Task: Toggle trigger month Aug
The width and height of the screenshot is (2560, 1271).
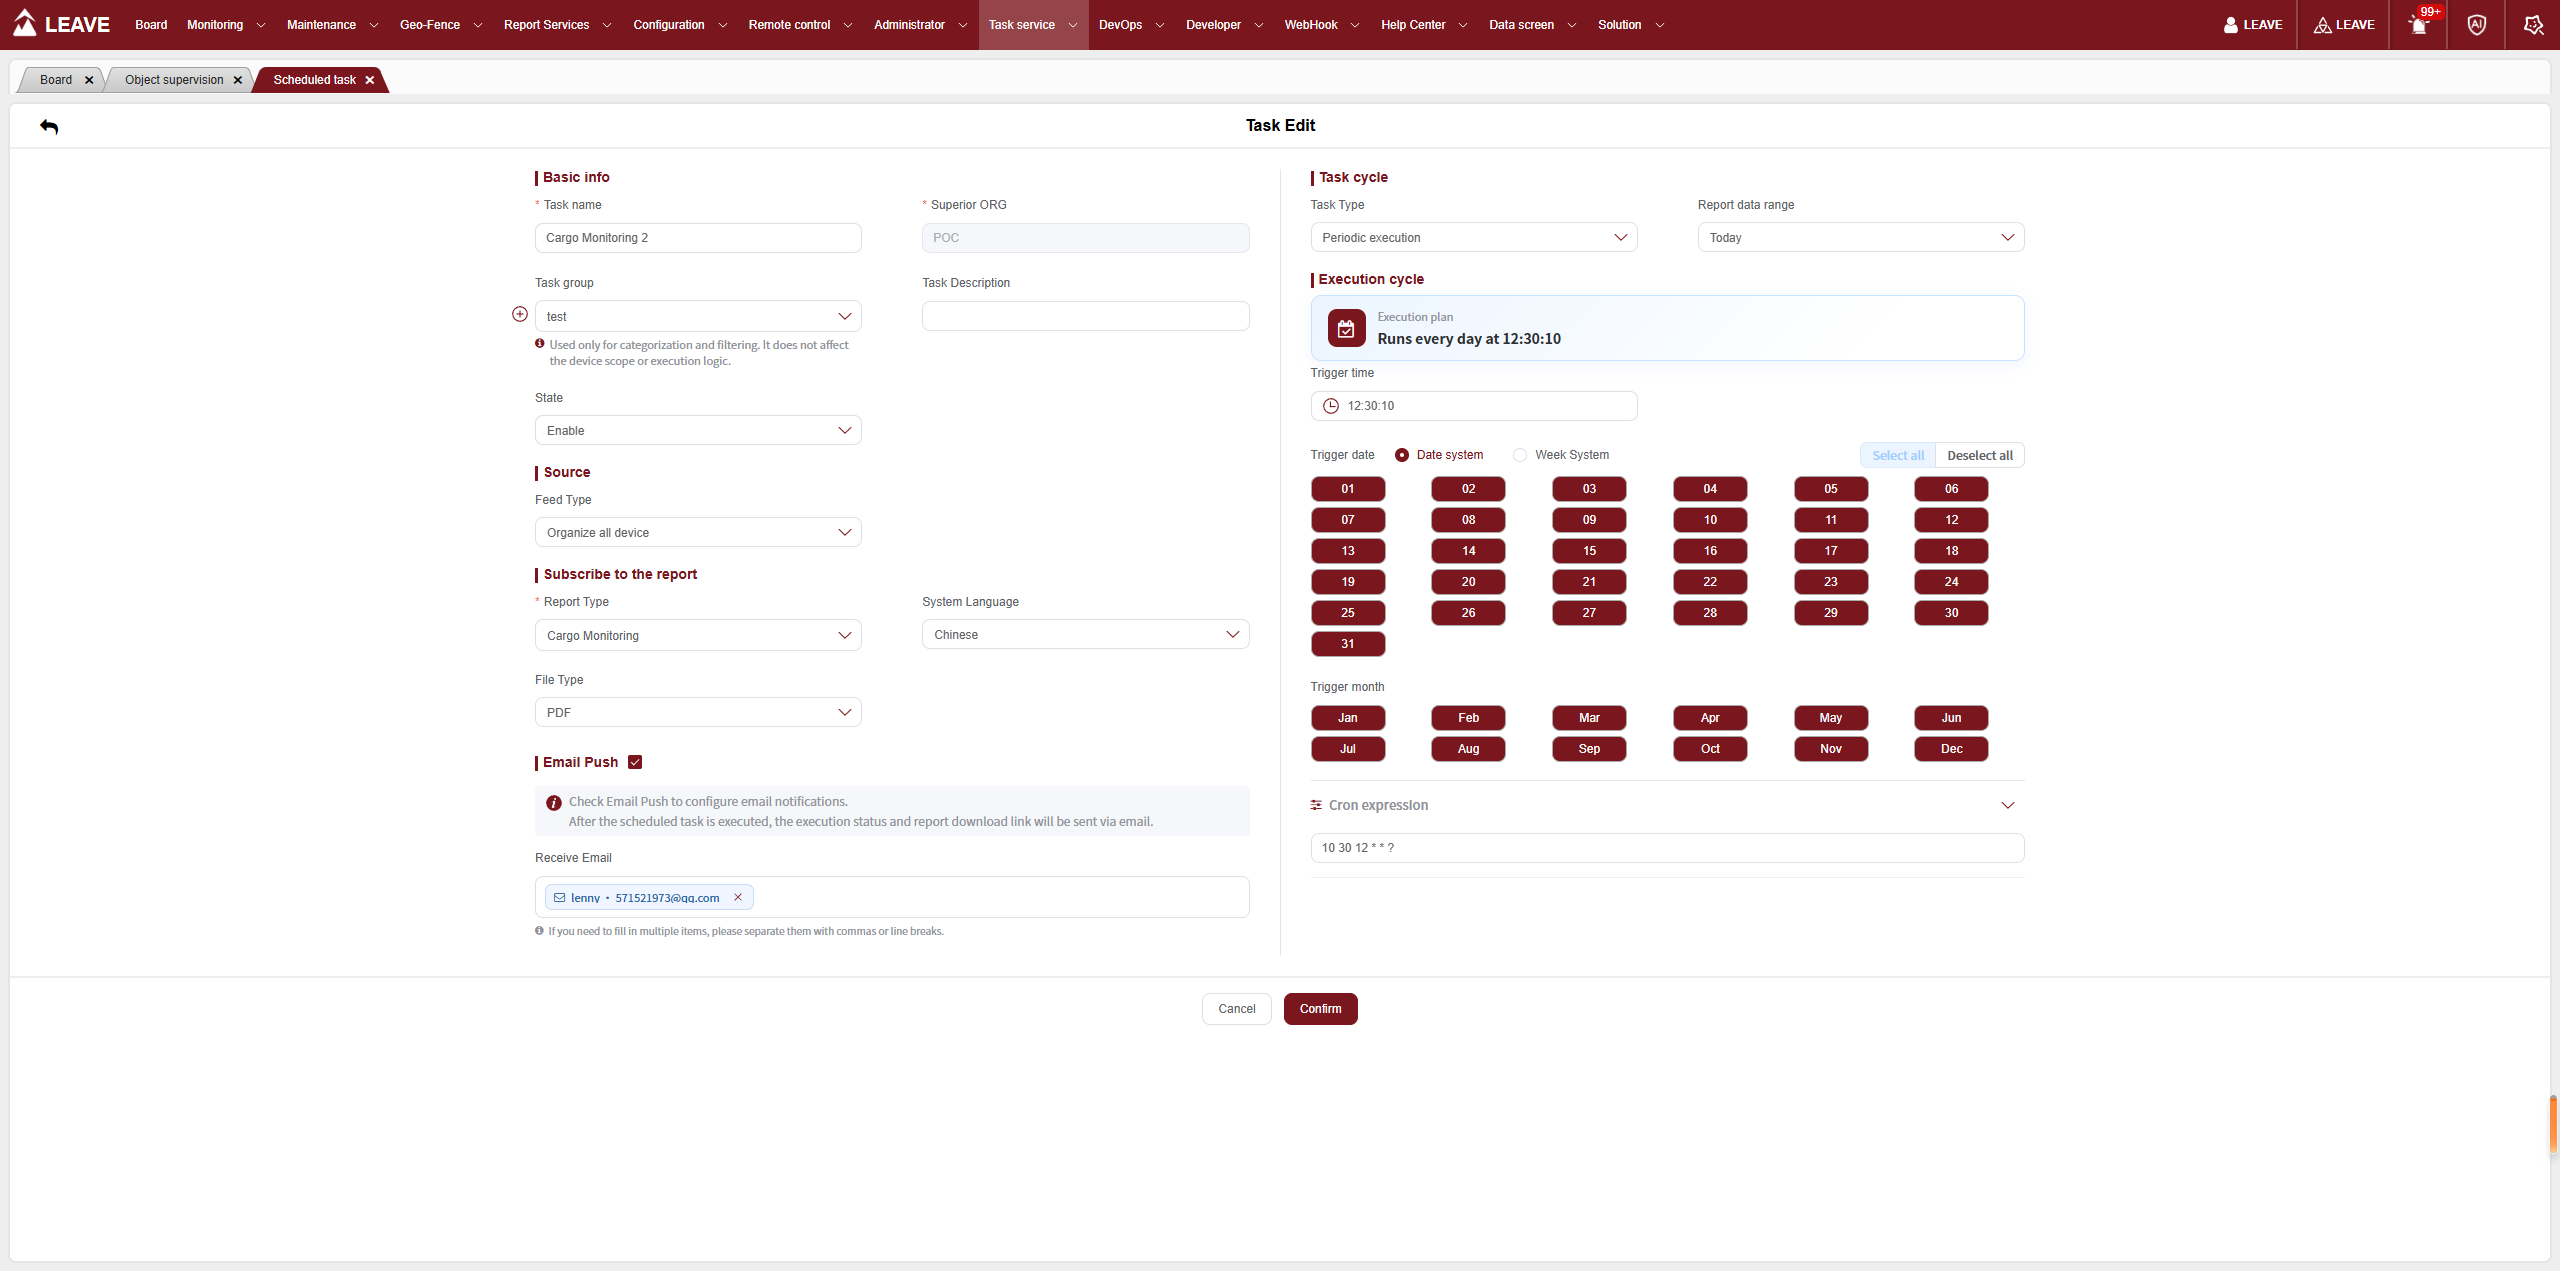Action: tap(1468, 749)
